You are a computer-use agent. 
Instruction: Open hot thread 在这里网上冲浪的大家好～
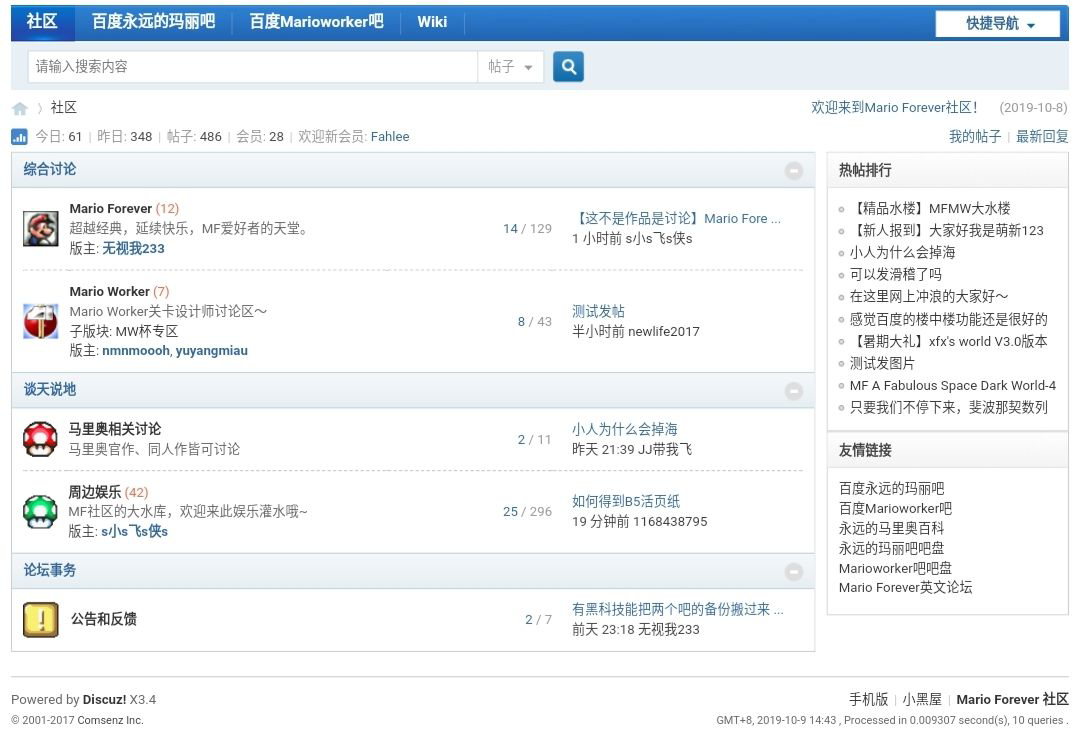928,296
